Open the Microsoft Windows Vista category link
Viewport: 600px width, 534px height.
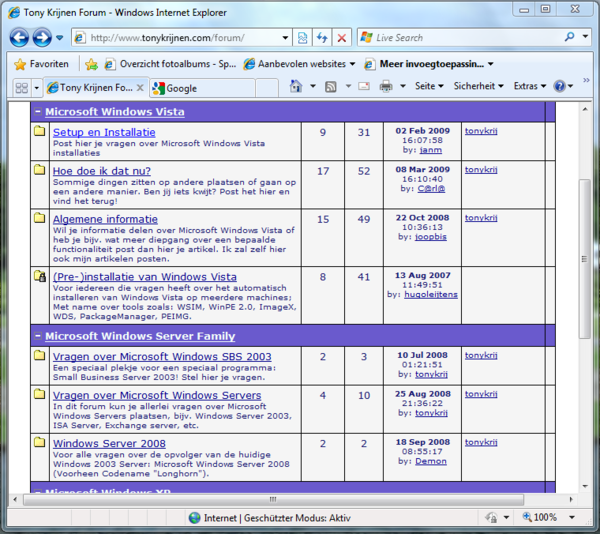115,112
